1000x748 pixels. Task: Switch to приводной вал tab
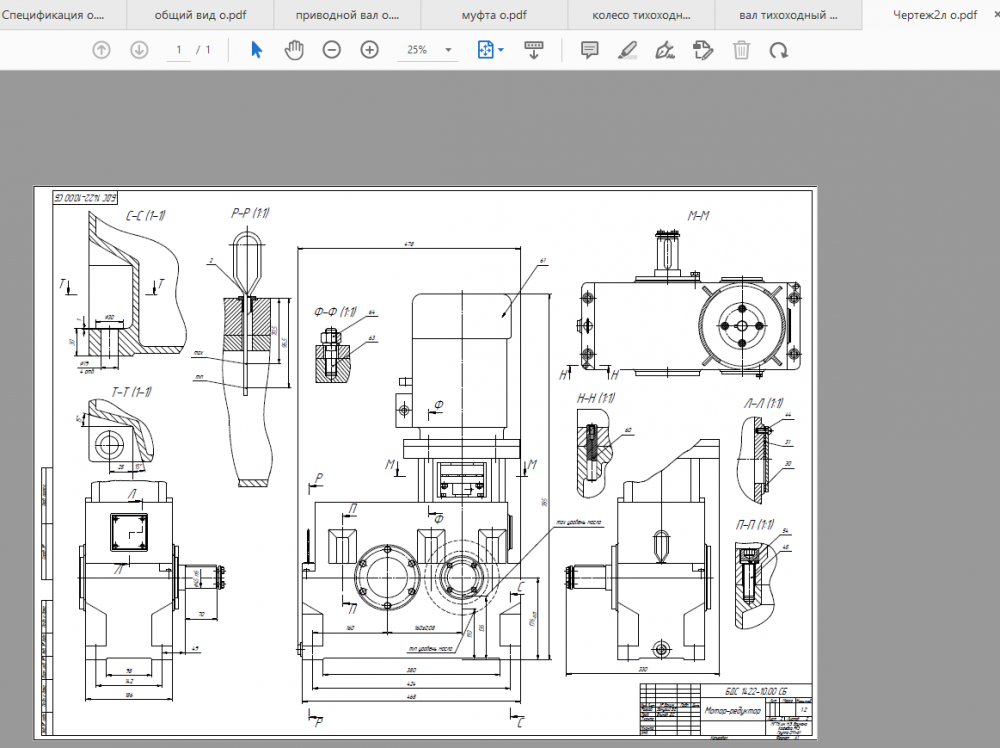tap(348, 15)
